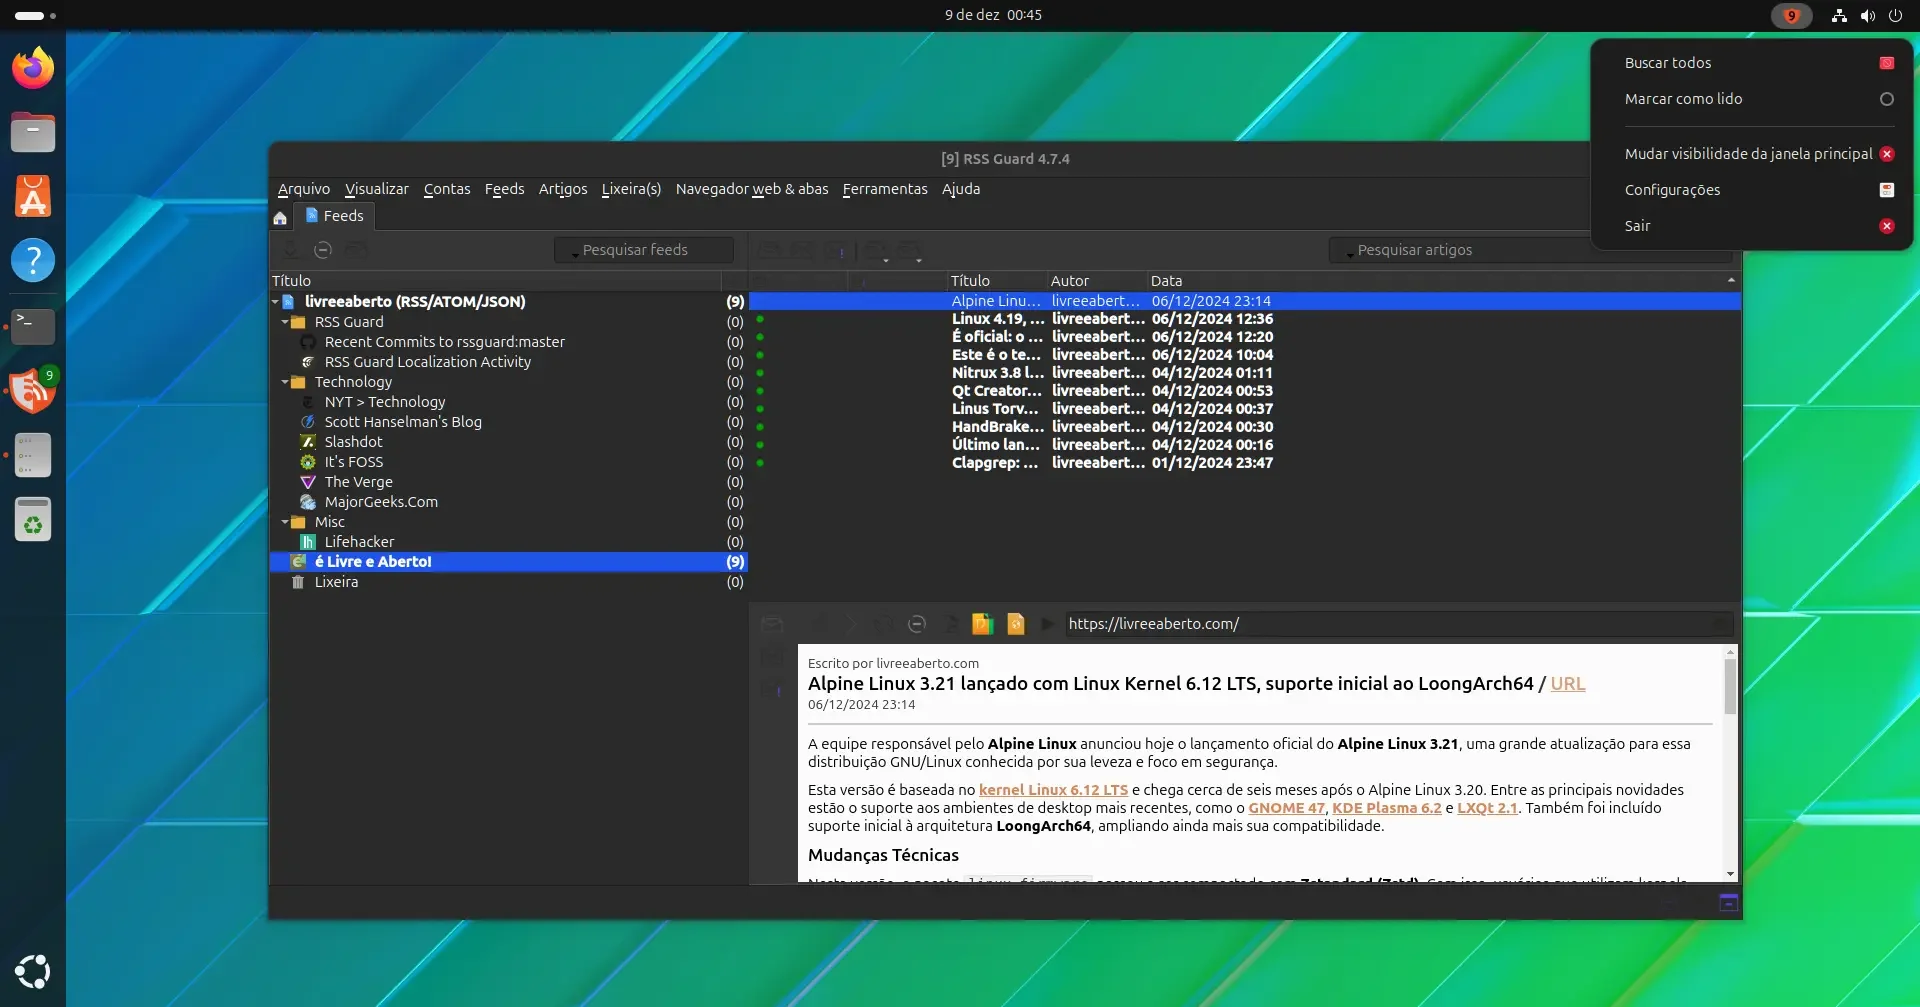1920x1007 pixels.
Task: Click the URL link in article title
Action: (x=1567, y=684)
